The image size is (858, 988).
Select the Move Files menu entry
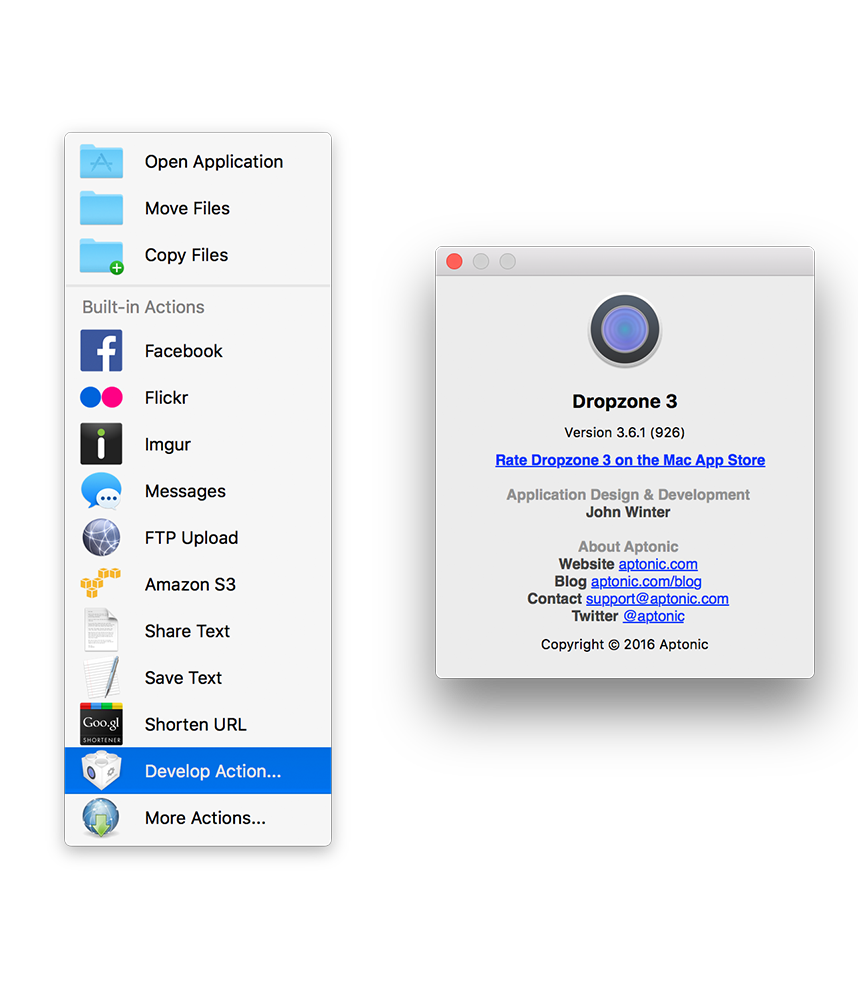198,208
